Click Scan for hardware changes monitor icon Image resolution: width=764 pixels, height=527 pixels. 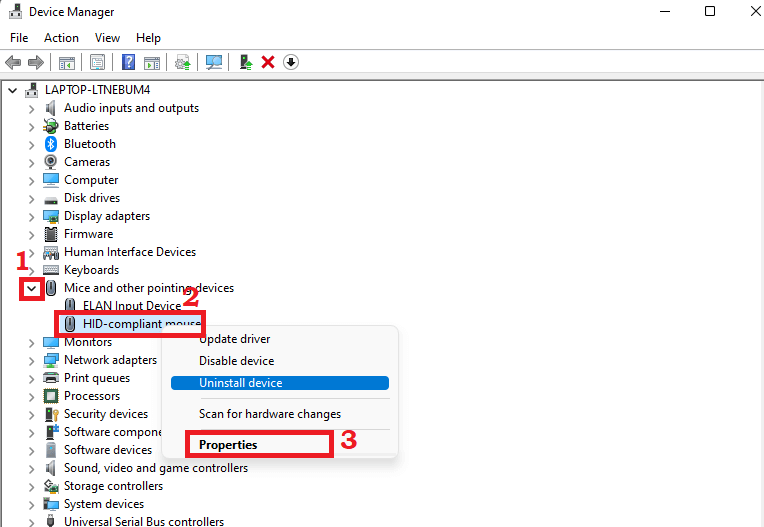click(214, 62)
